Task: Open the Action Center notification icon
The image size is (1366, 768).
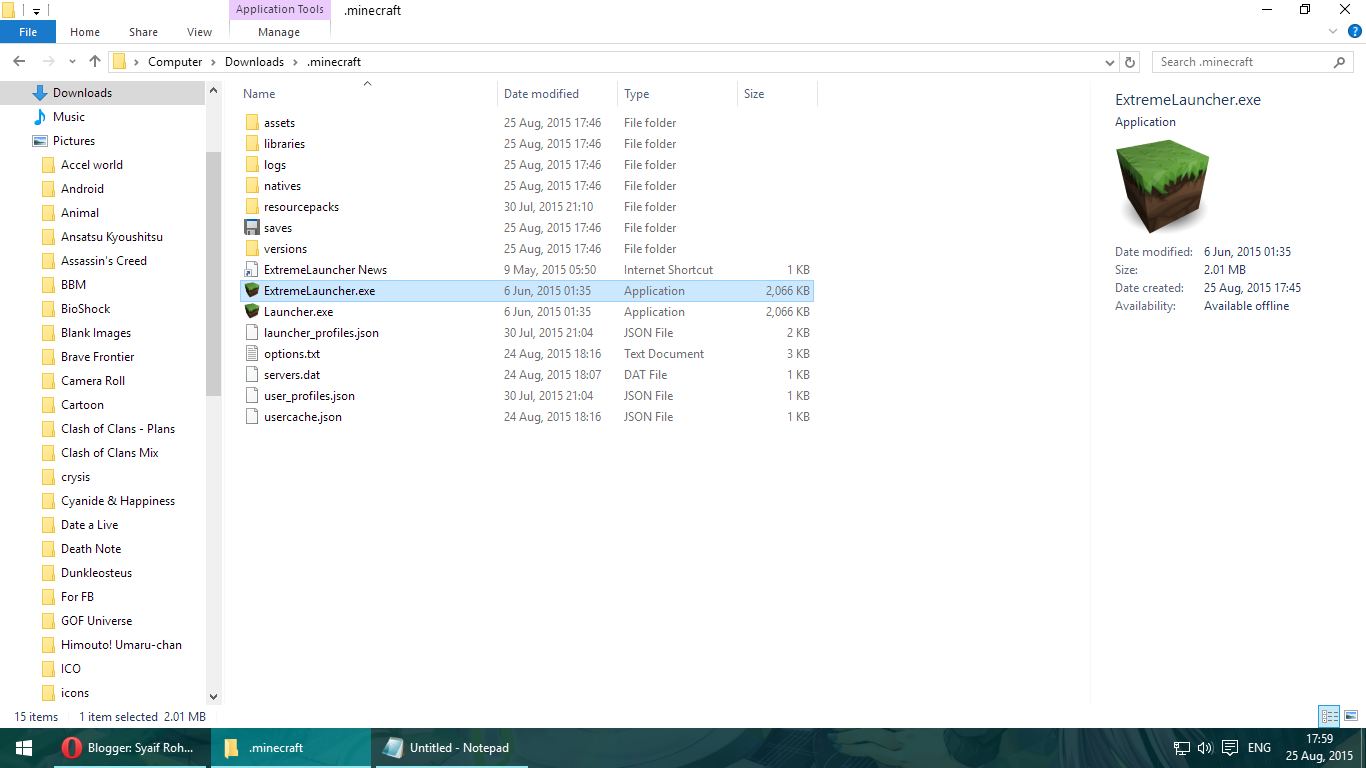Action: coord(1230,748)
